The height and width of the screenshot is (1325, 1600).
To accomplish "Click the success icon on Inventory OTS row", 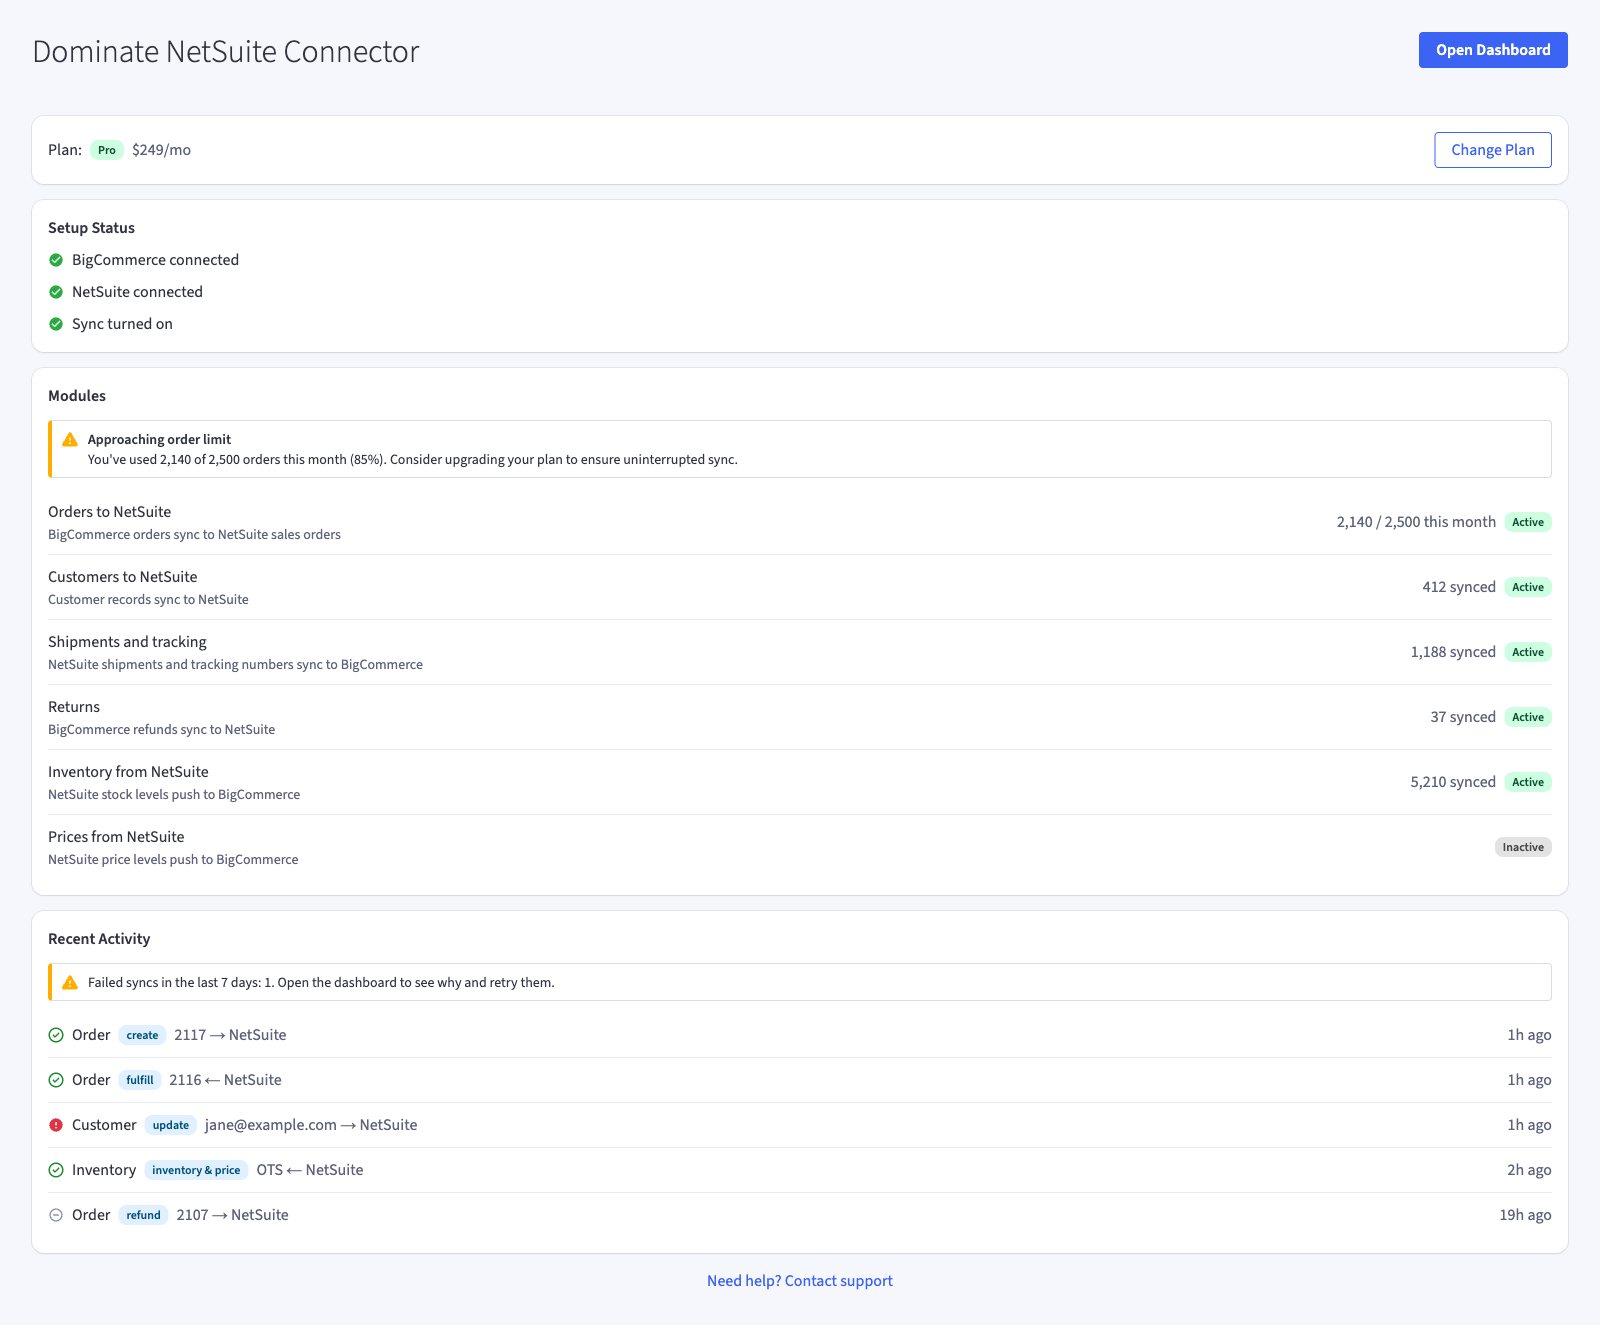I will coord(56,1170).
